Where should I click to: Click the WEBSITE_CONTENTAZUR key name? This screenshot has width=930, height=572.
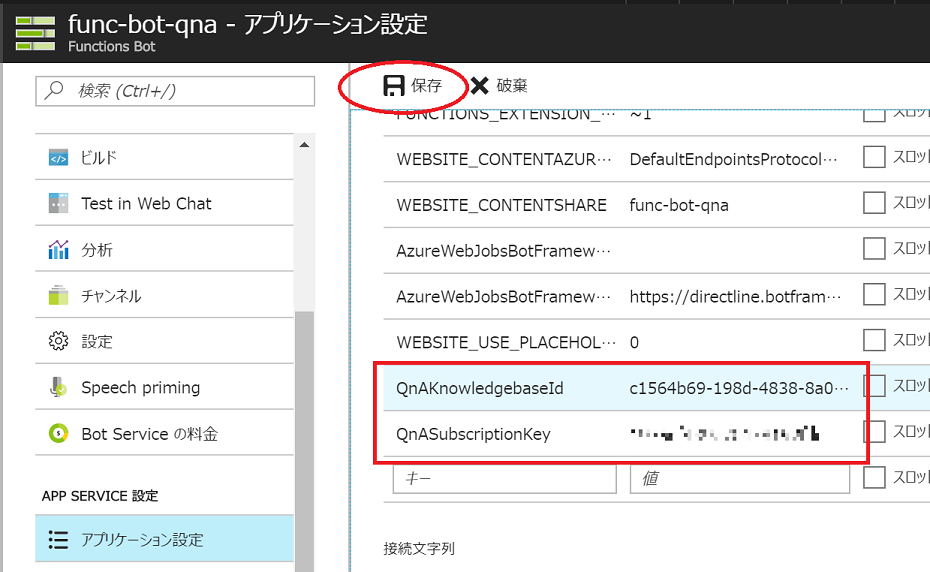point(504,160)
